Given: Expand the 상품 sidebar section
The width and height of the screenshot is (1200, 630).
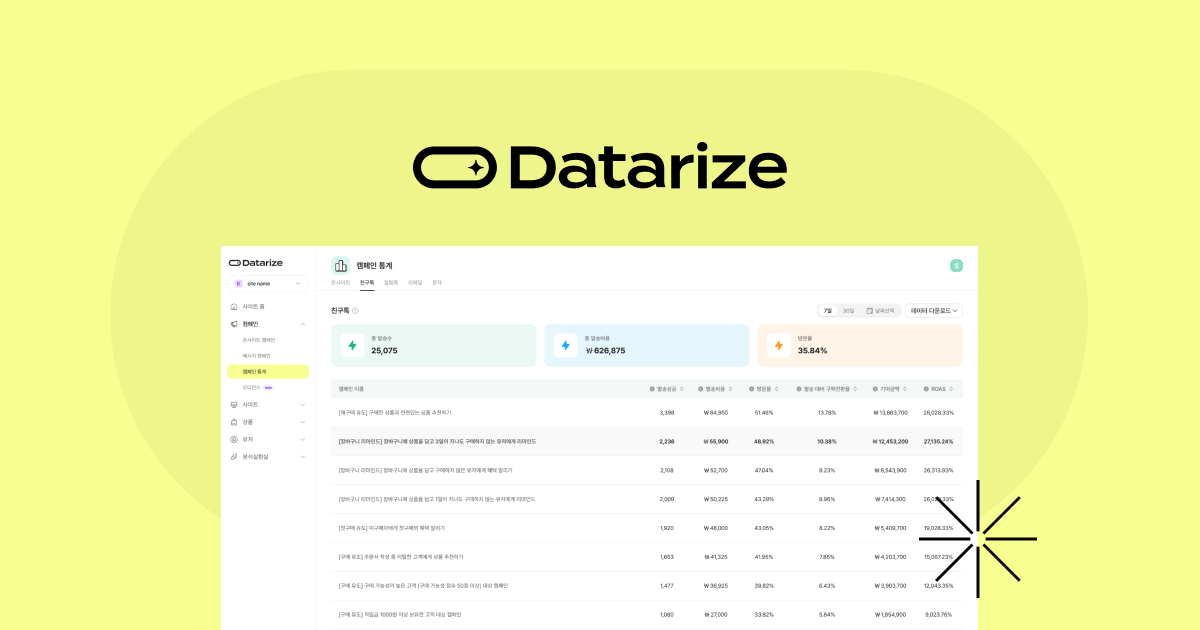Looking at the screenshot, I should (303, 422).
